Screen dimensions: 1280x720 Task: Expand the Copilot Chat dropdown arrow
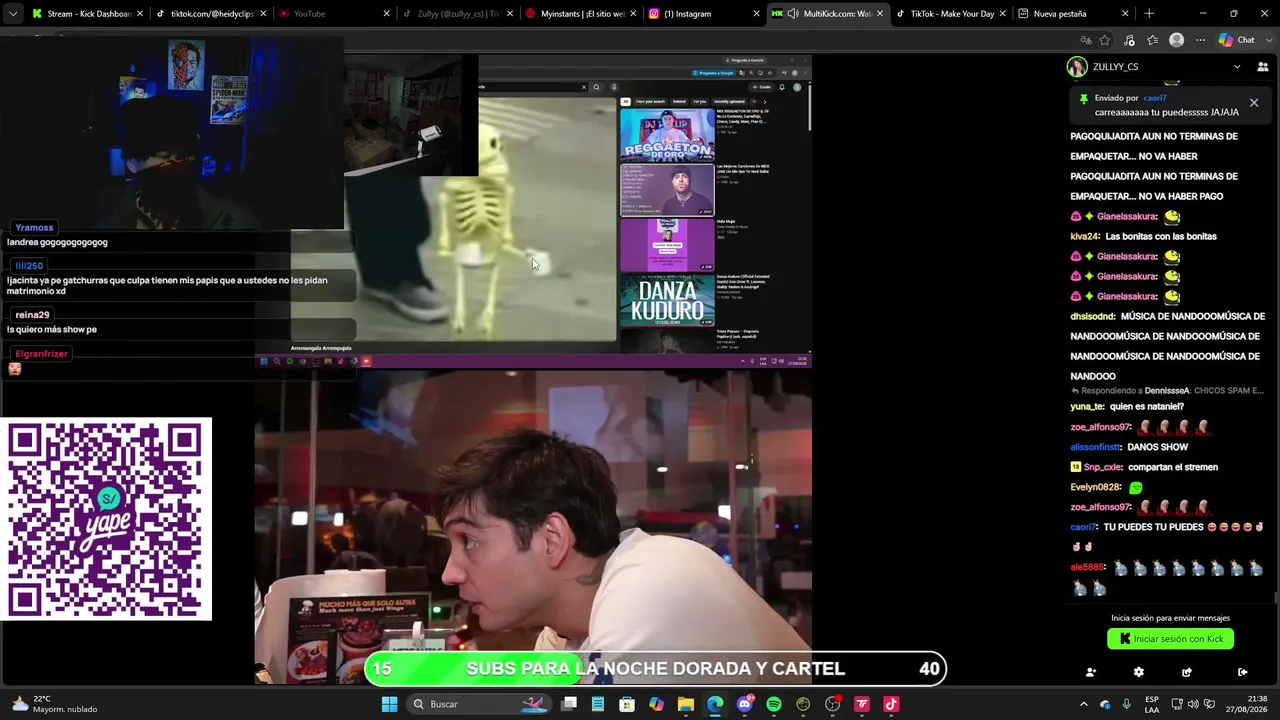coord(1269,40)
